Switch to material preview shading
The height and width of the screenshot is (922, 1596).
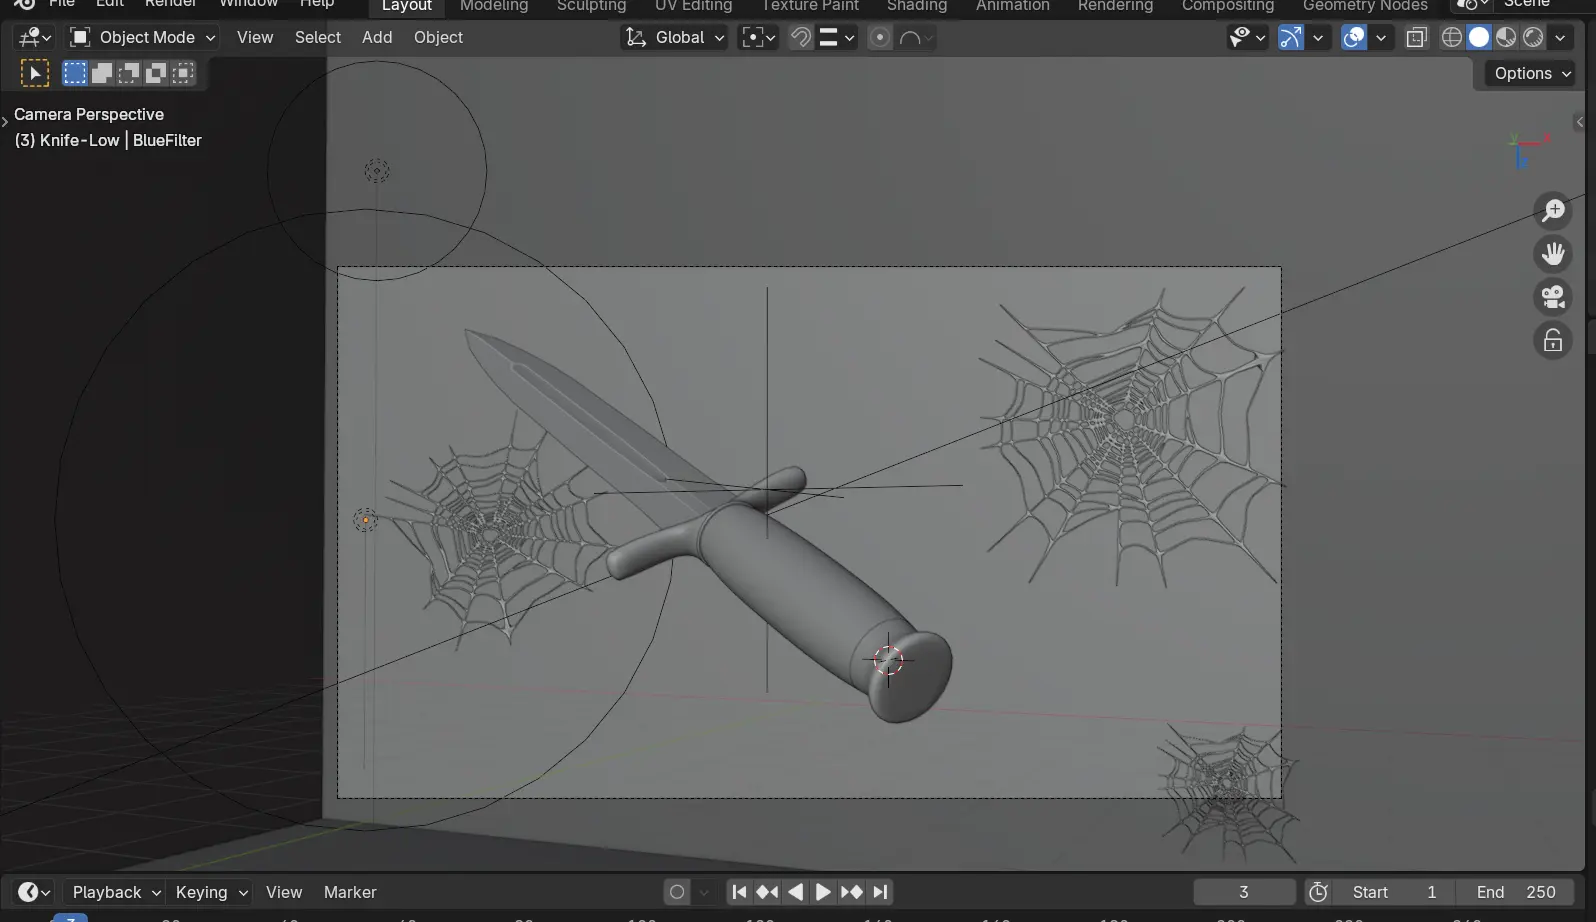[x=1506, y=38]
